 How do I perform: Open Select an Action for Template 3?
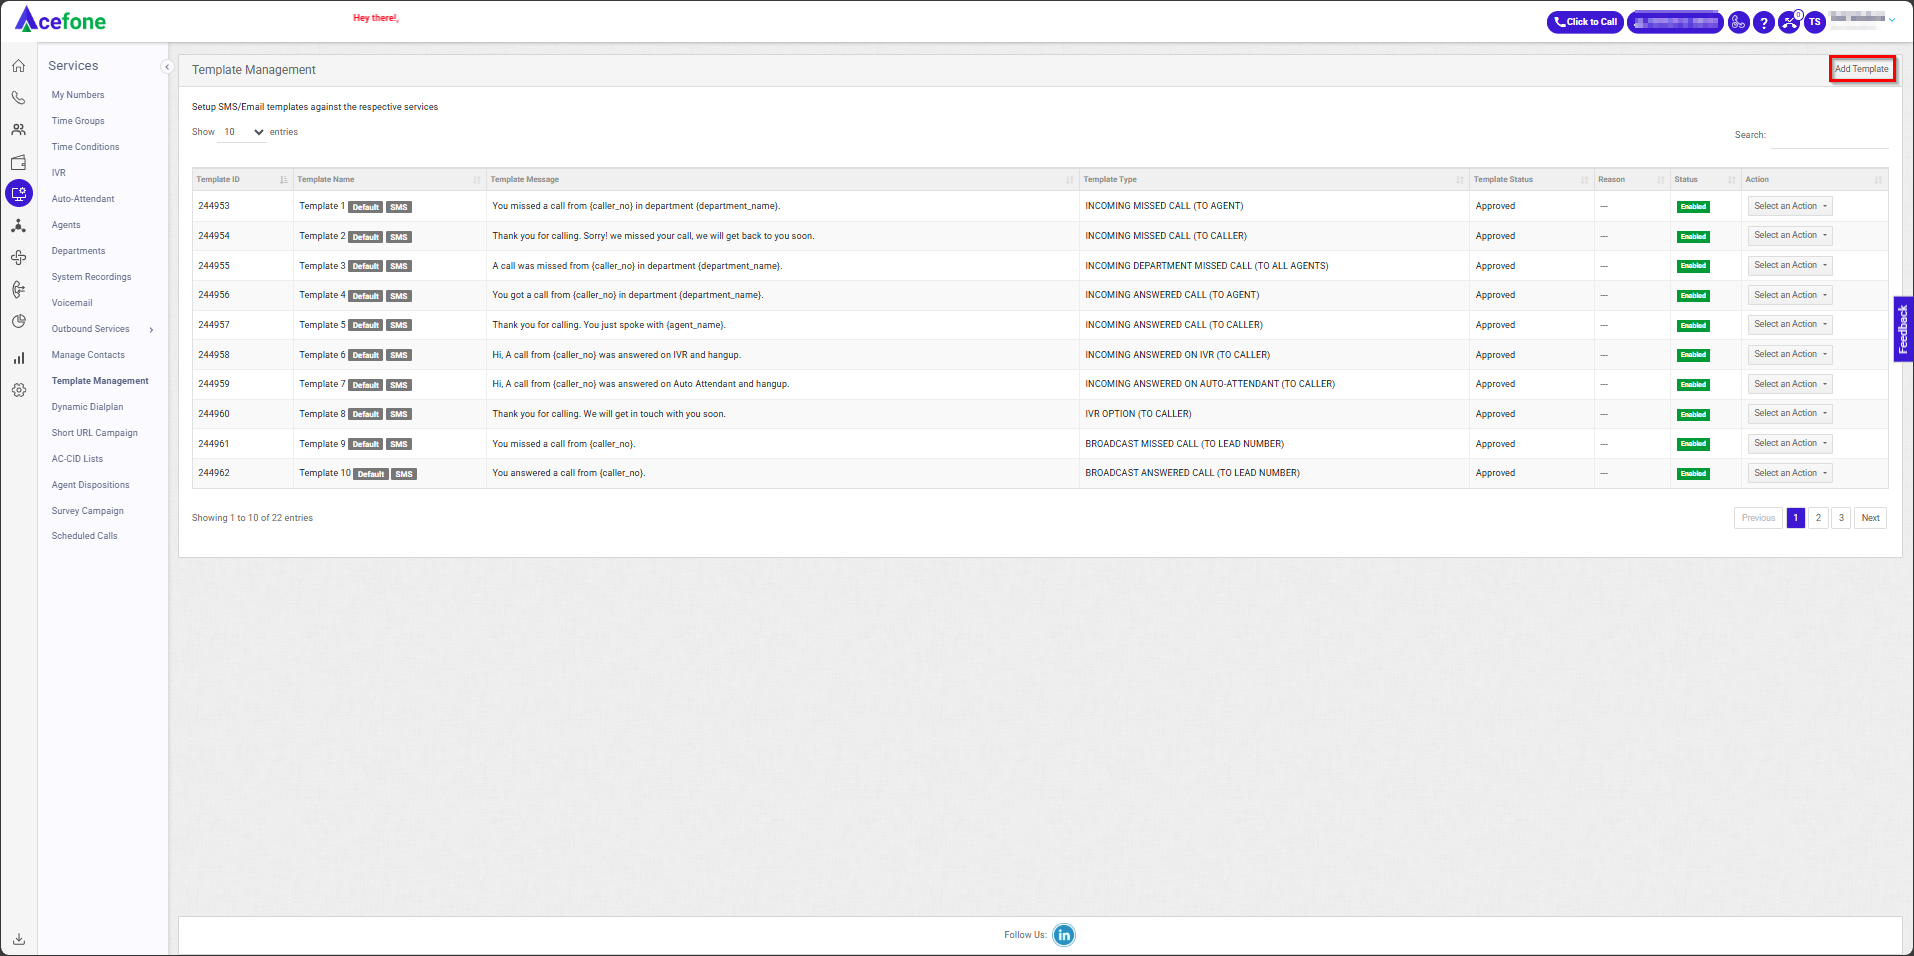(1790, 265)
